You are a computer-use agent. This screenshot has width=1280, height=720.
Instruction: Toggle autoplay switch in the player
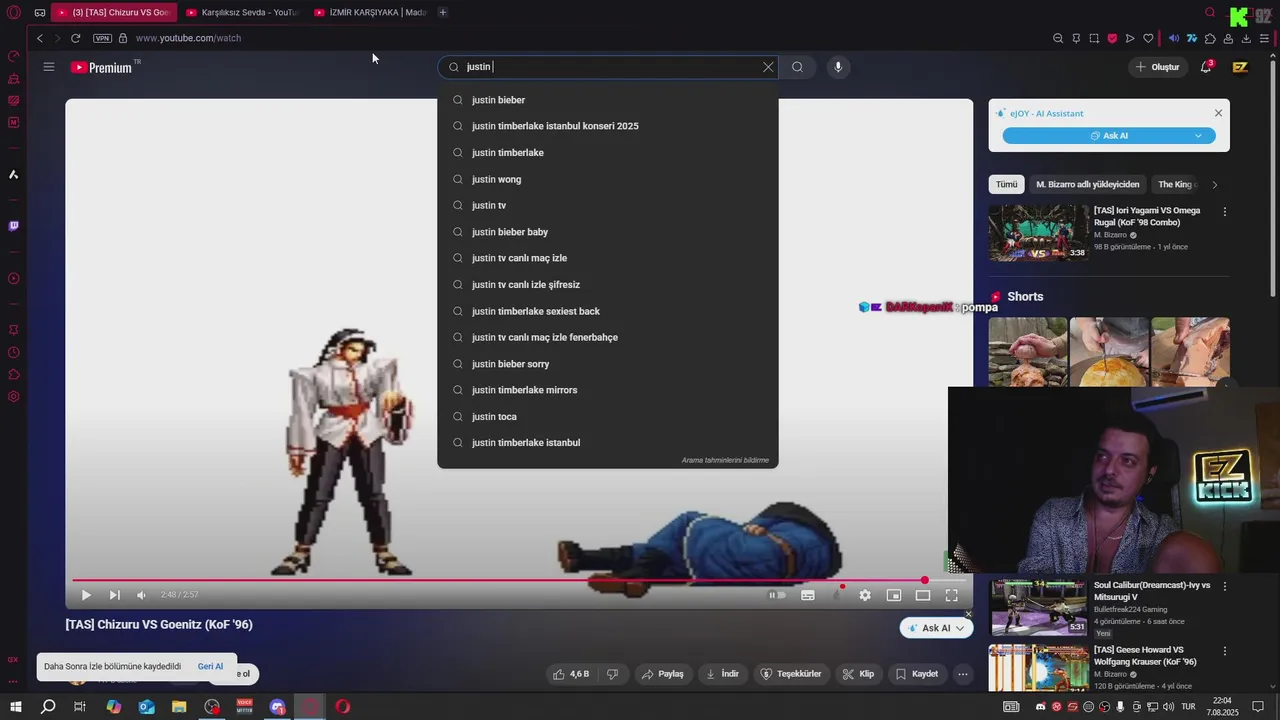pyautogui.click(x=776, y=595)
